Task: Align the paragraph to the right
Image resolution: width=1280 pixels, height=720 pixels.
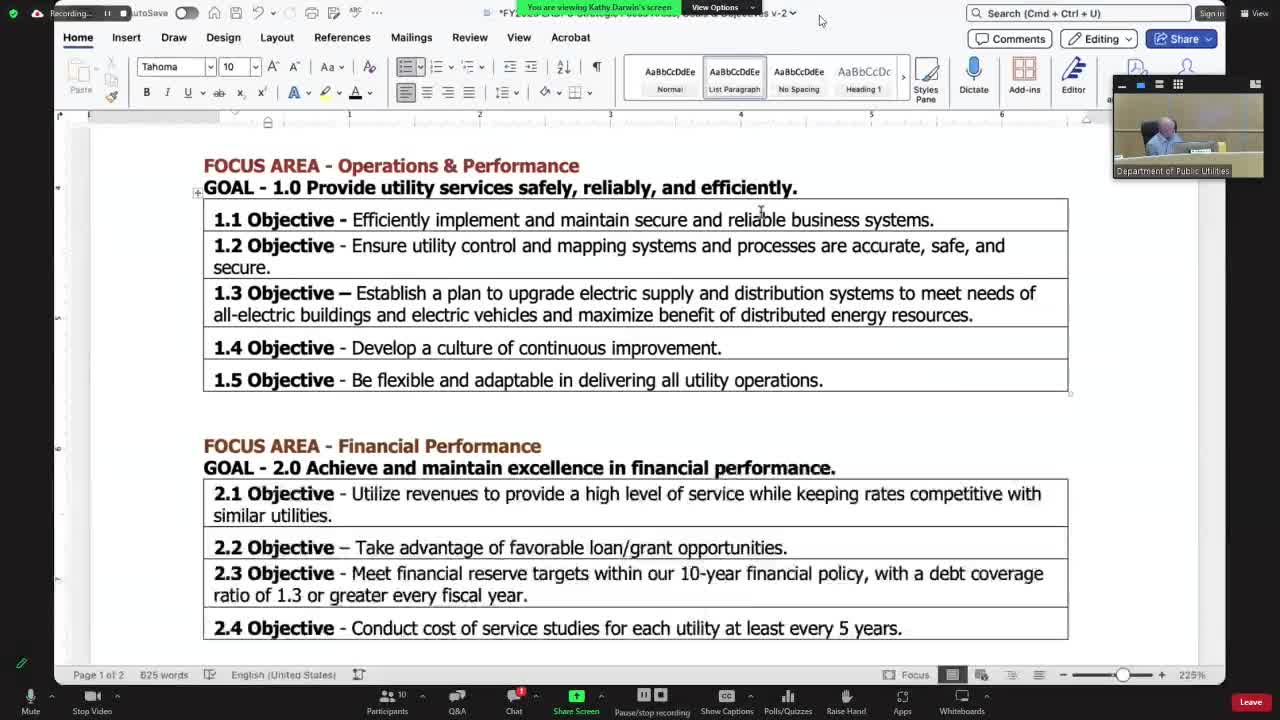Action: click(448, 92)
